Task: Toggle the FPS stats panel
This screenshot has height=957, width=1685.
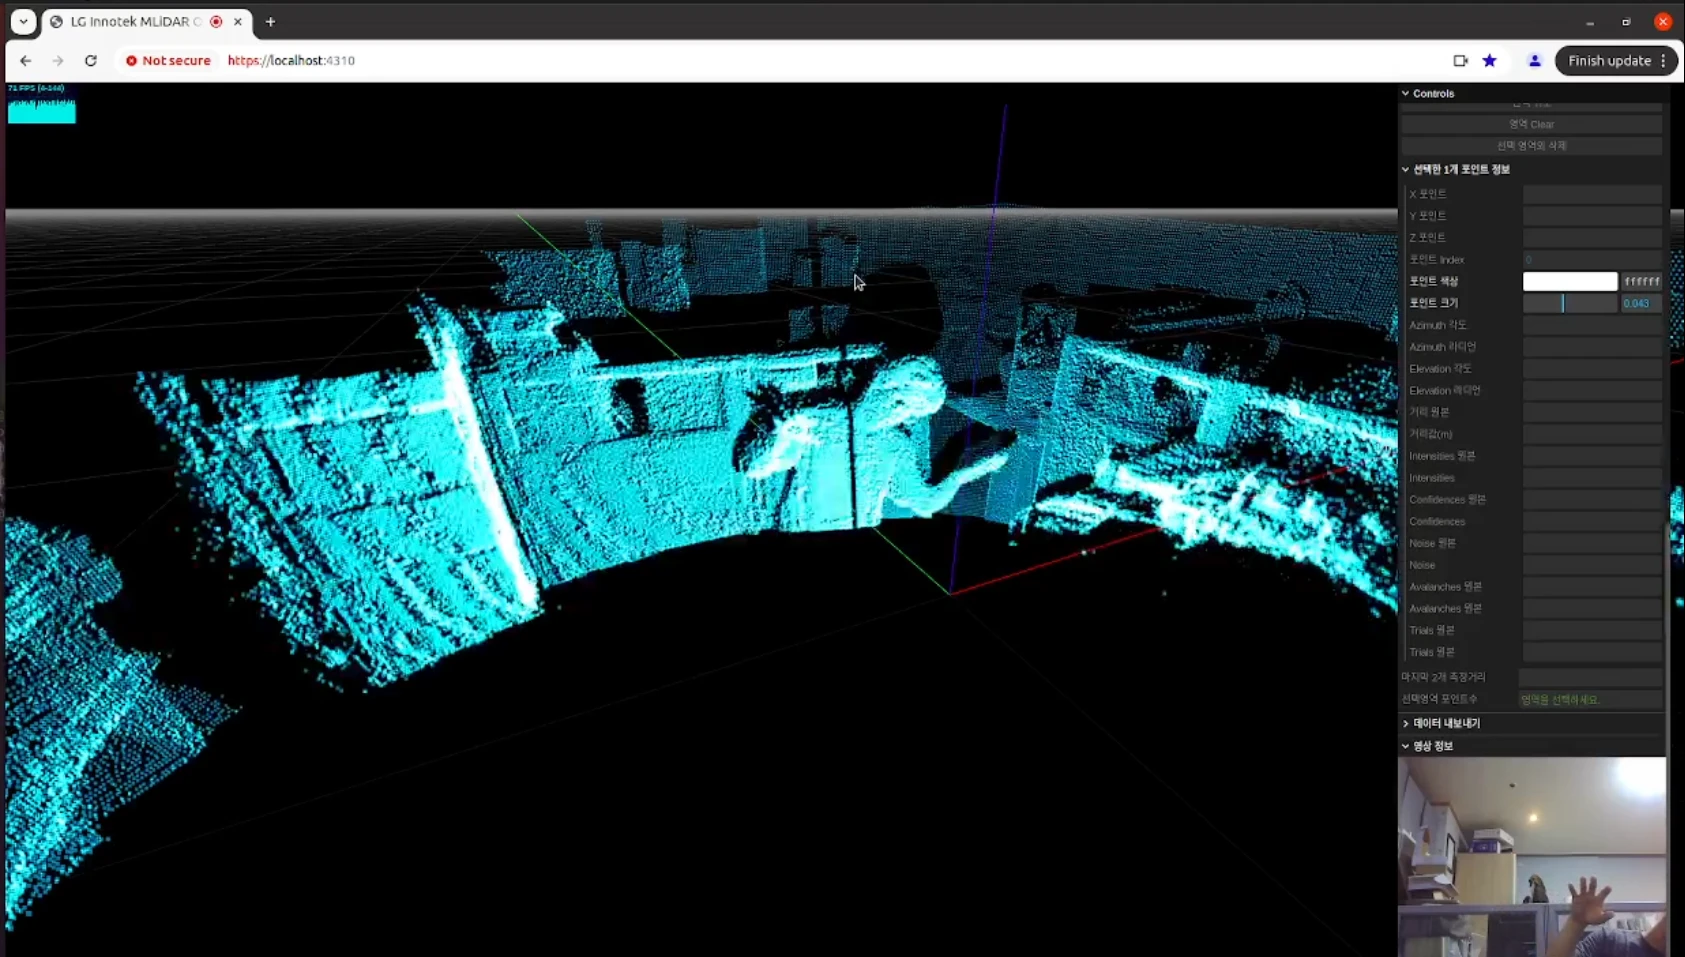Action: (x=42, y=103)
